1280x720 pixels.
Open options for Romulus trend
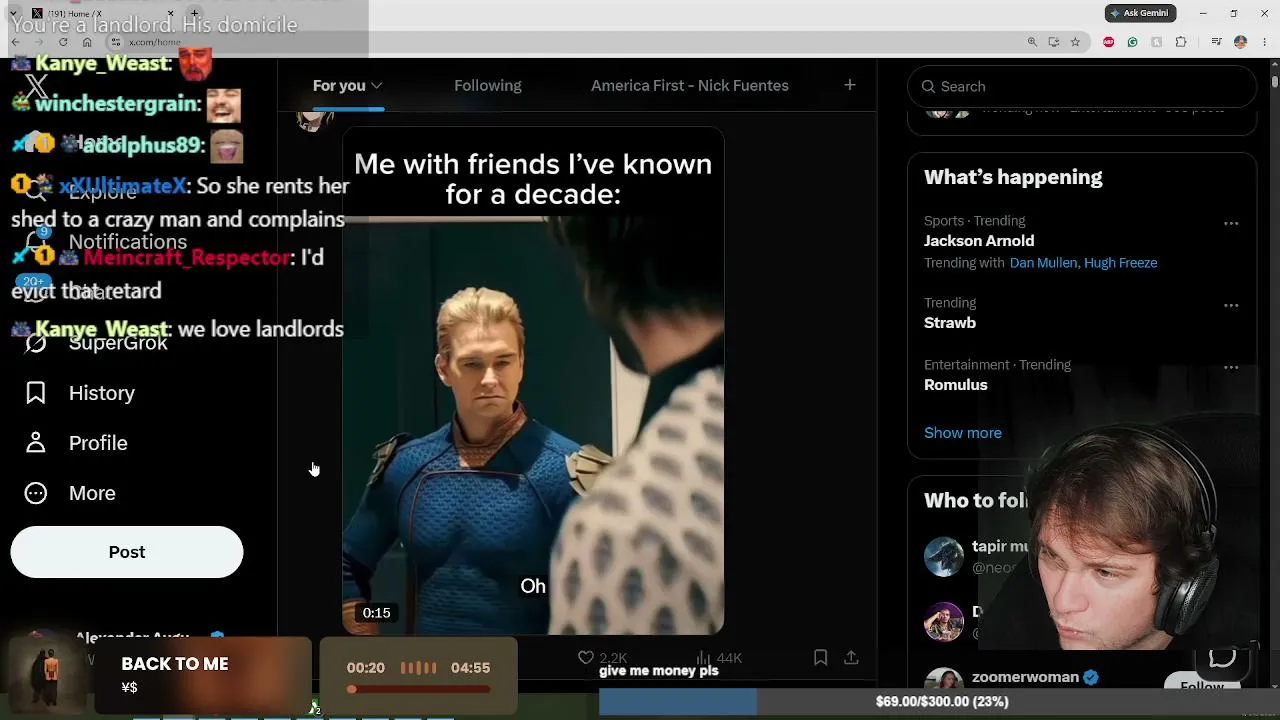click(1231, 367)
